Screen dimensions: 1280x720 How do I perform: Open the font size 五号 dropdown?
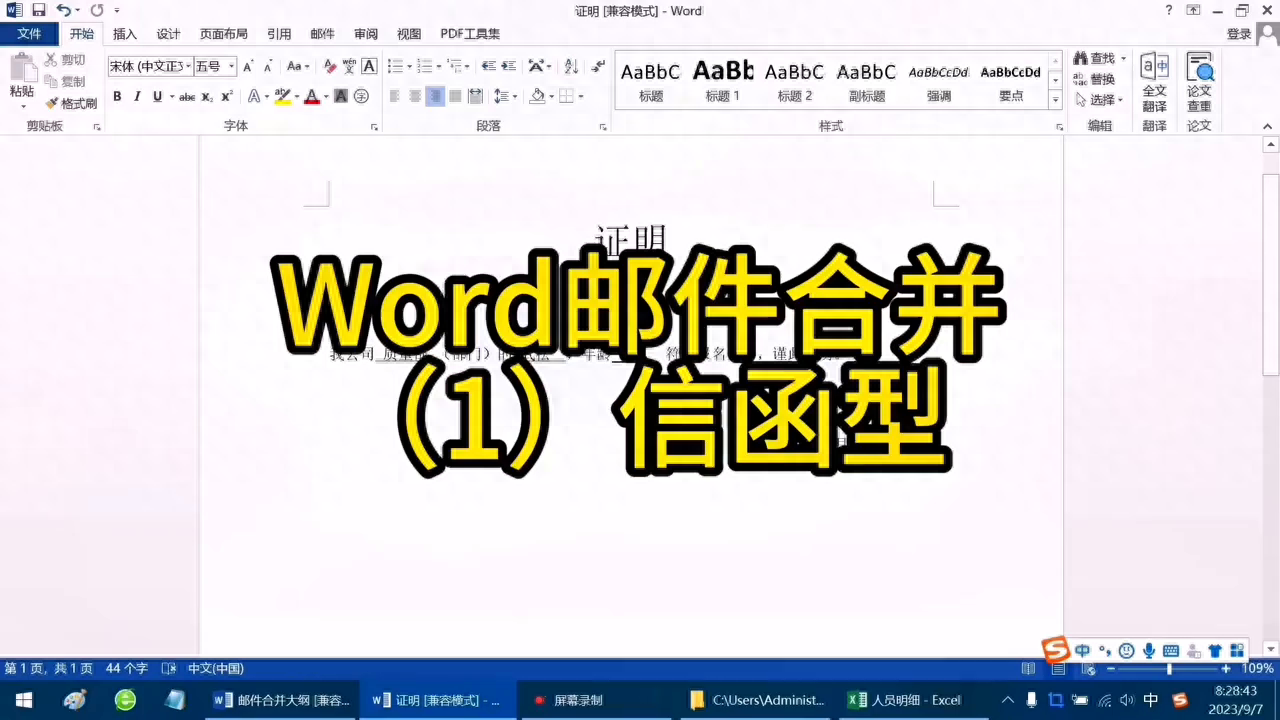click(232, 66)
